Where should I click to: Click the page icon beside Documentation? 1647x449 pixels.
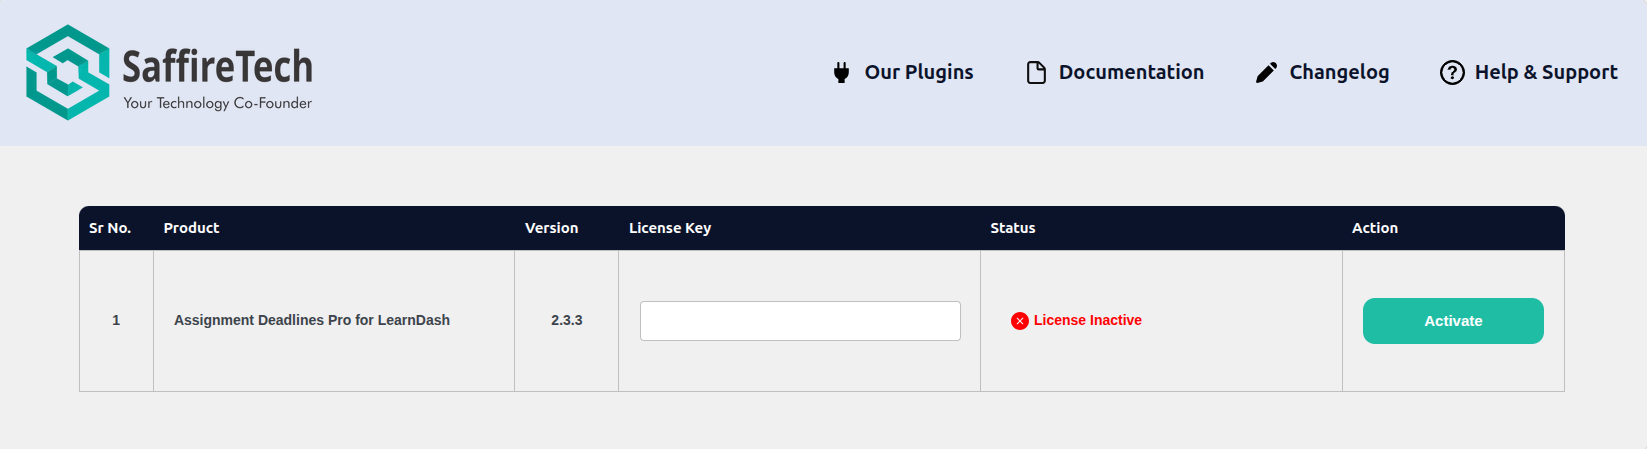point(1036,72)
